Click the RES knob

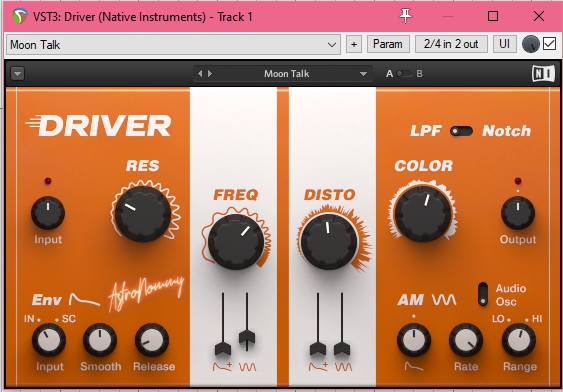coord(143,214)
